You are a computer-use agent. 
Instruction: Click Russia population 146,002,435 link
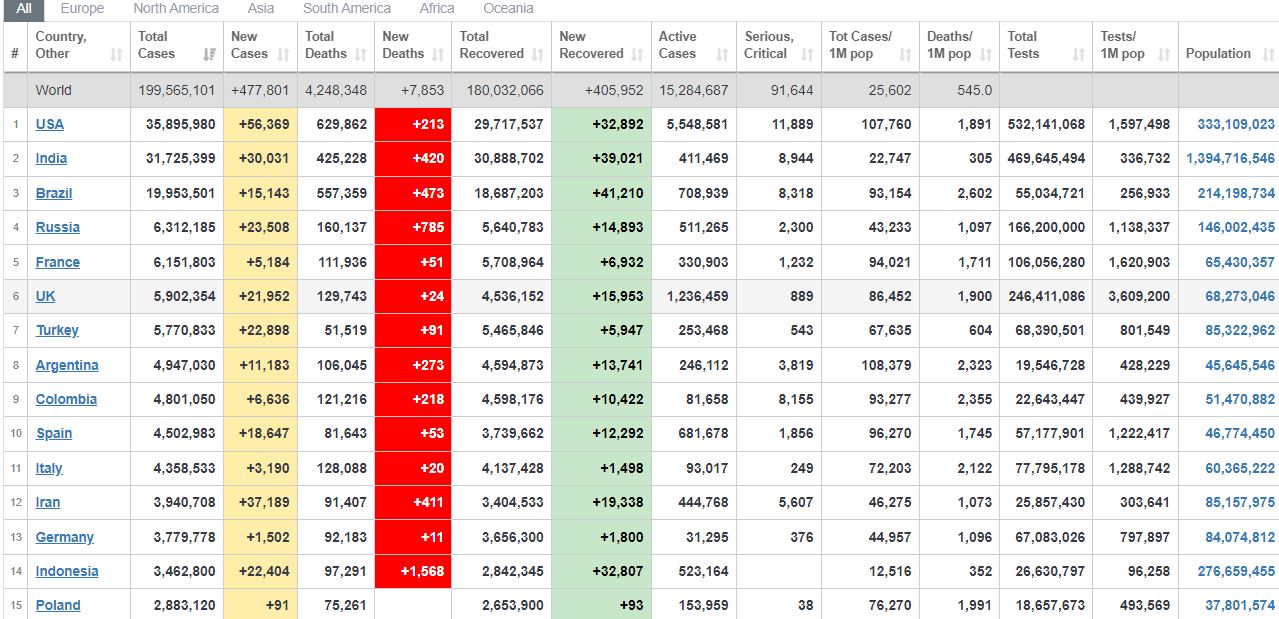[1236, 227]
